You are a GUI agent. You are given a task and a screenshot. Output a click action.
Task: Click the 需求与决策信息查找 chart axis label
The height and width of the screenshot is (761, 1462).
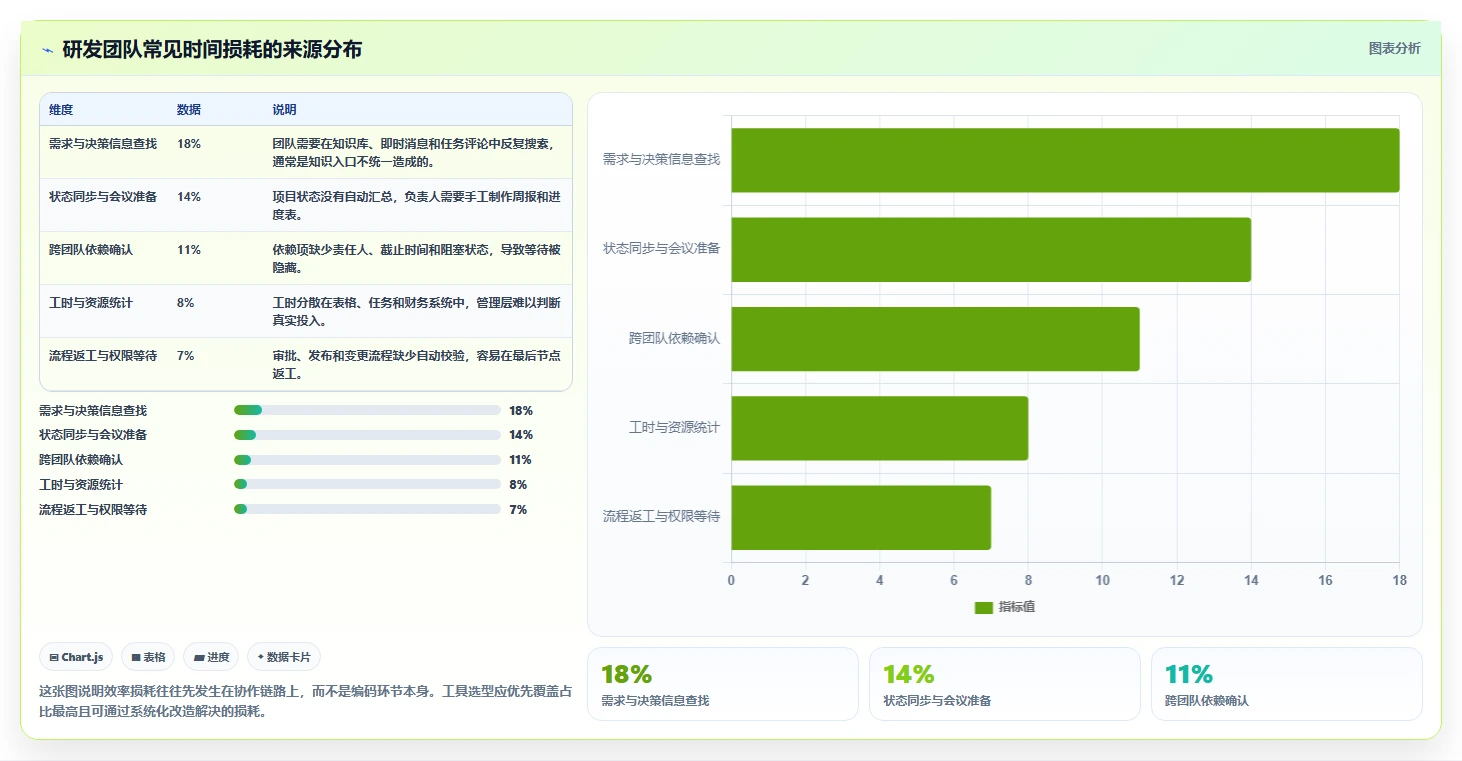coord(661,159)
